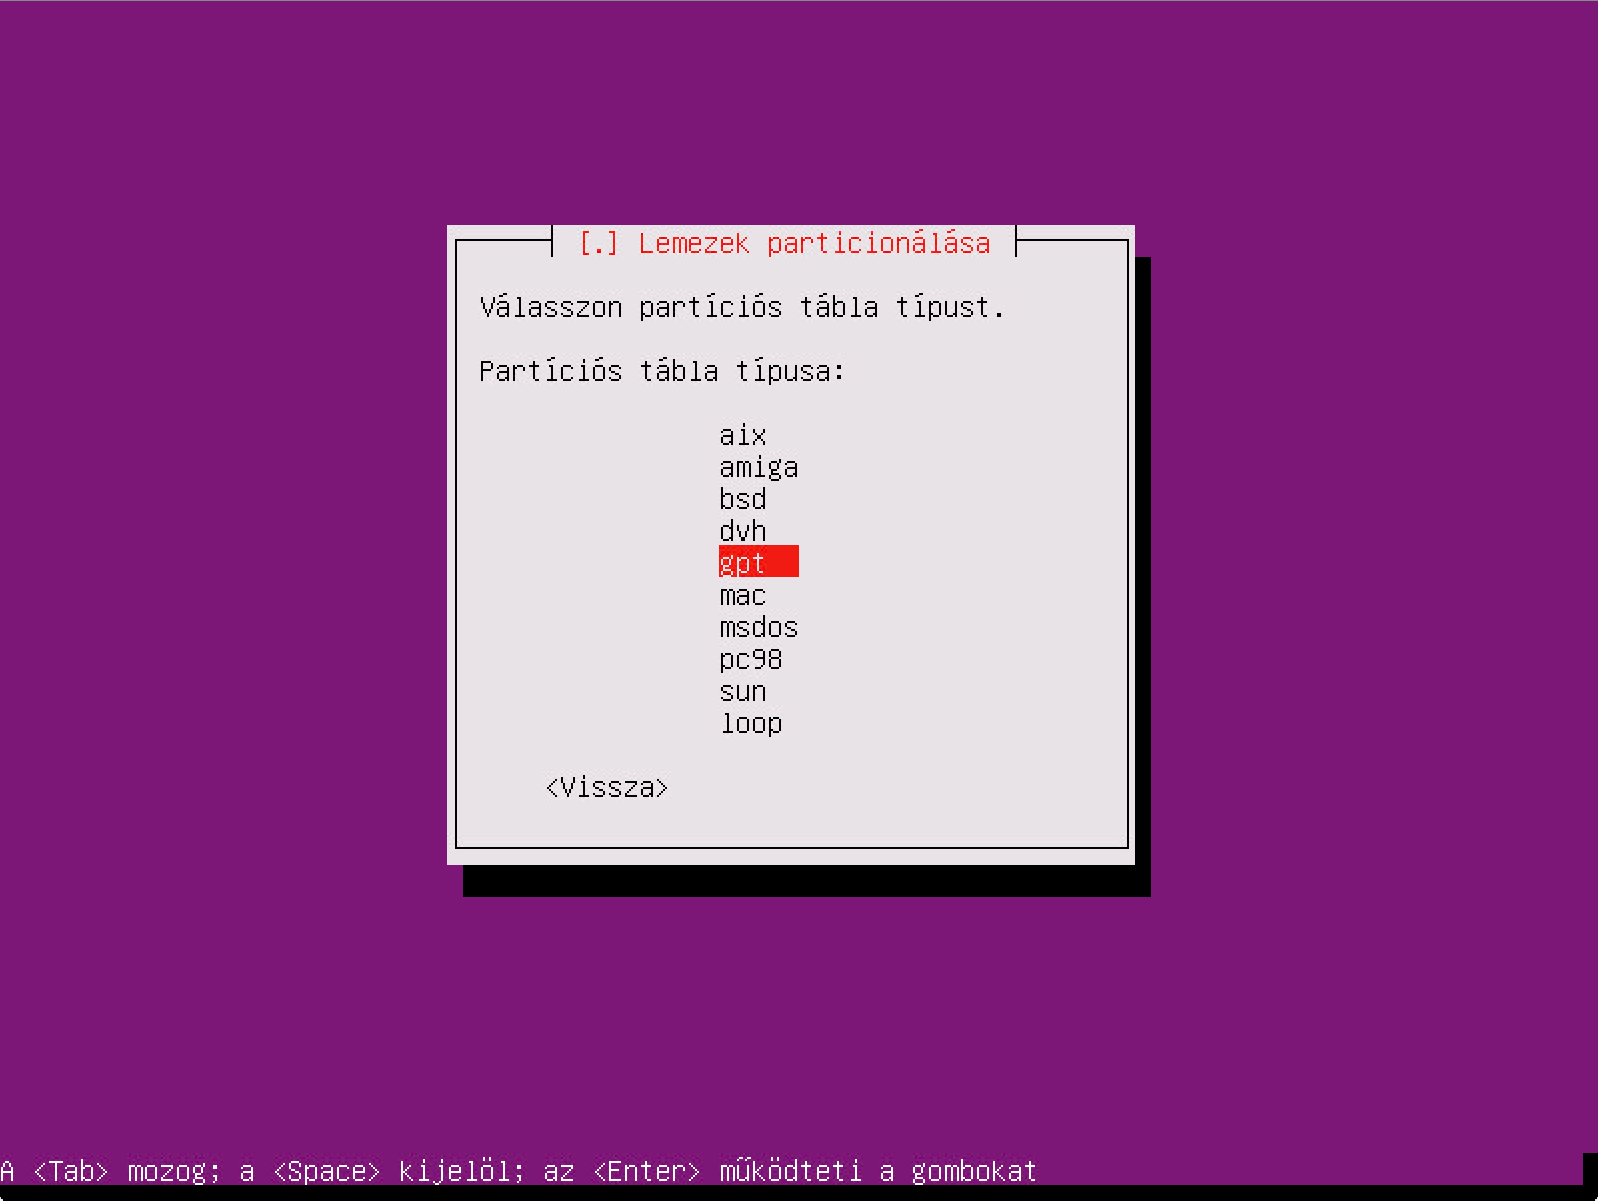This screenshot has width=1598, height=1201.
Task: Choose mac as partition table type
Action: [743, 596]
